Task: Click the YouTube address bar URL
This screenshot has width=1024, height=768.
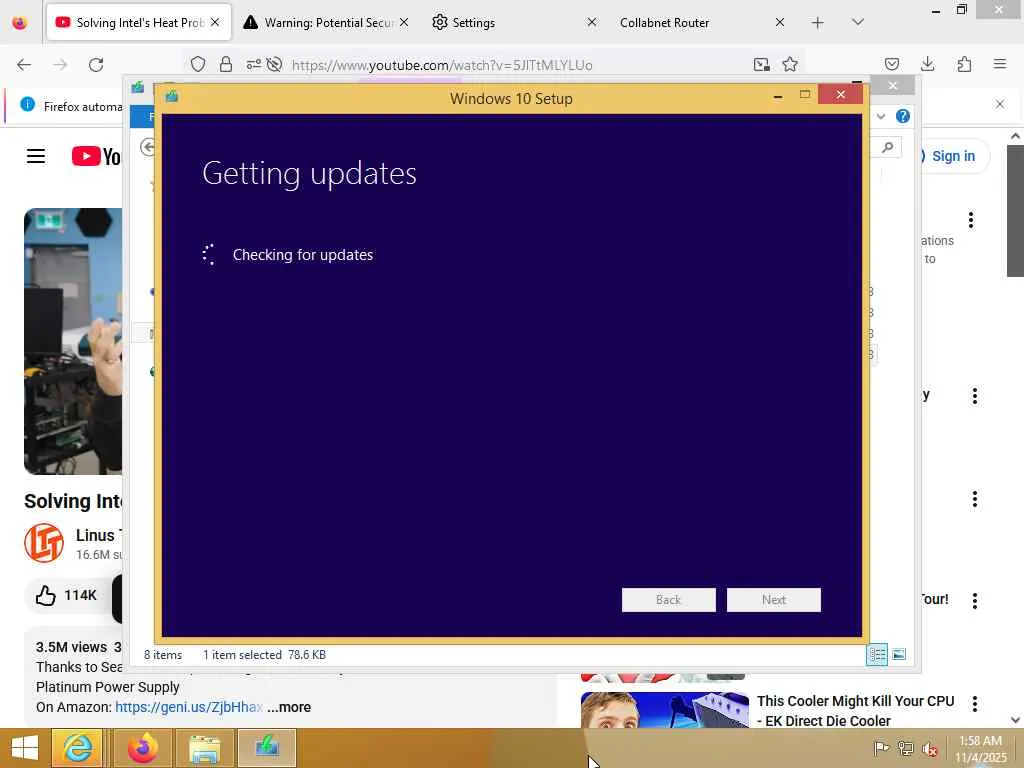Action: (442, 65)
